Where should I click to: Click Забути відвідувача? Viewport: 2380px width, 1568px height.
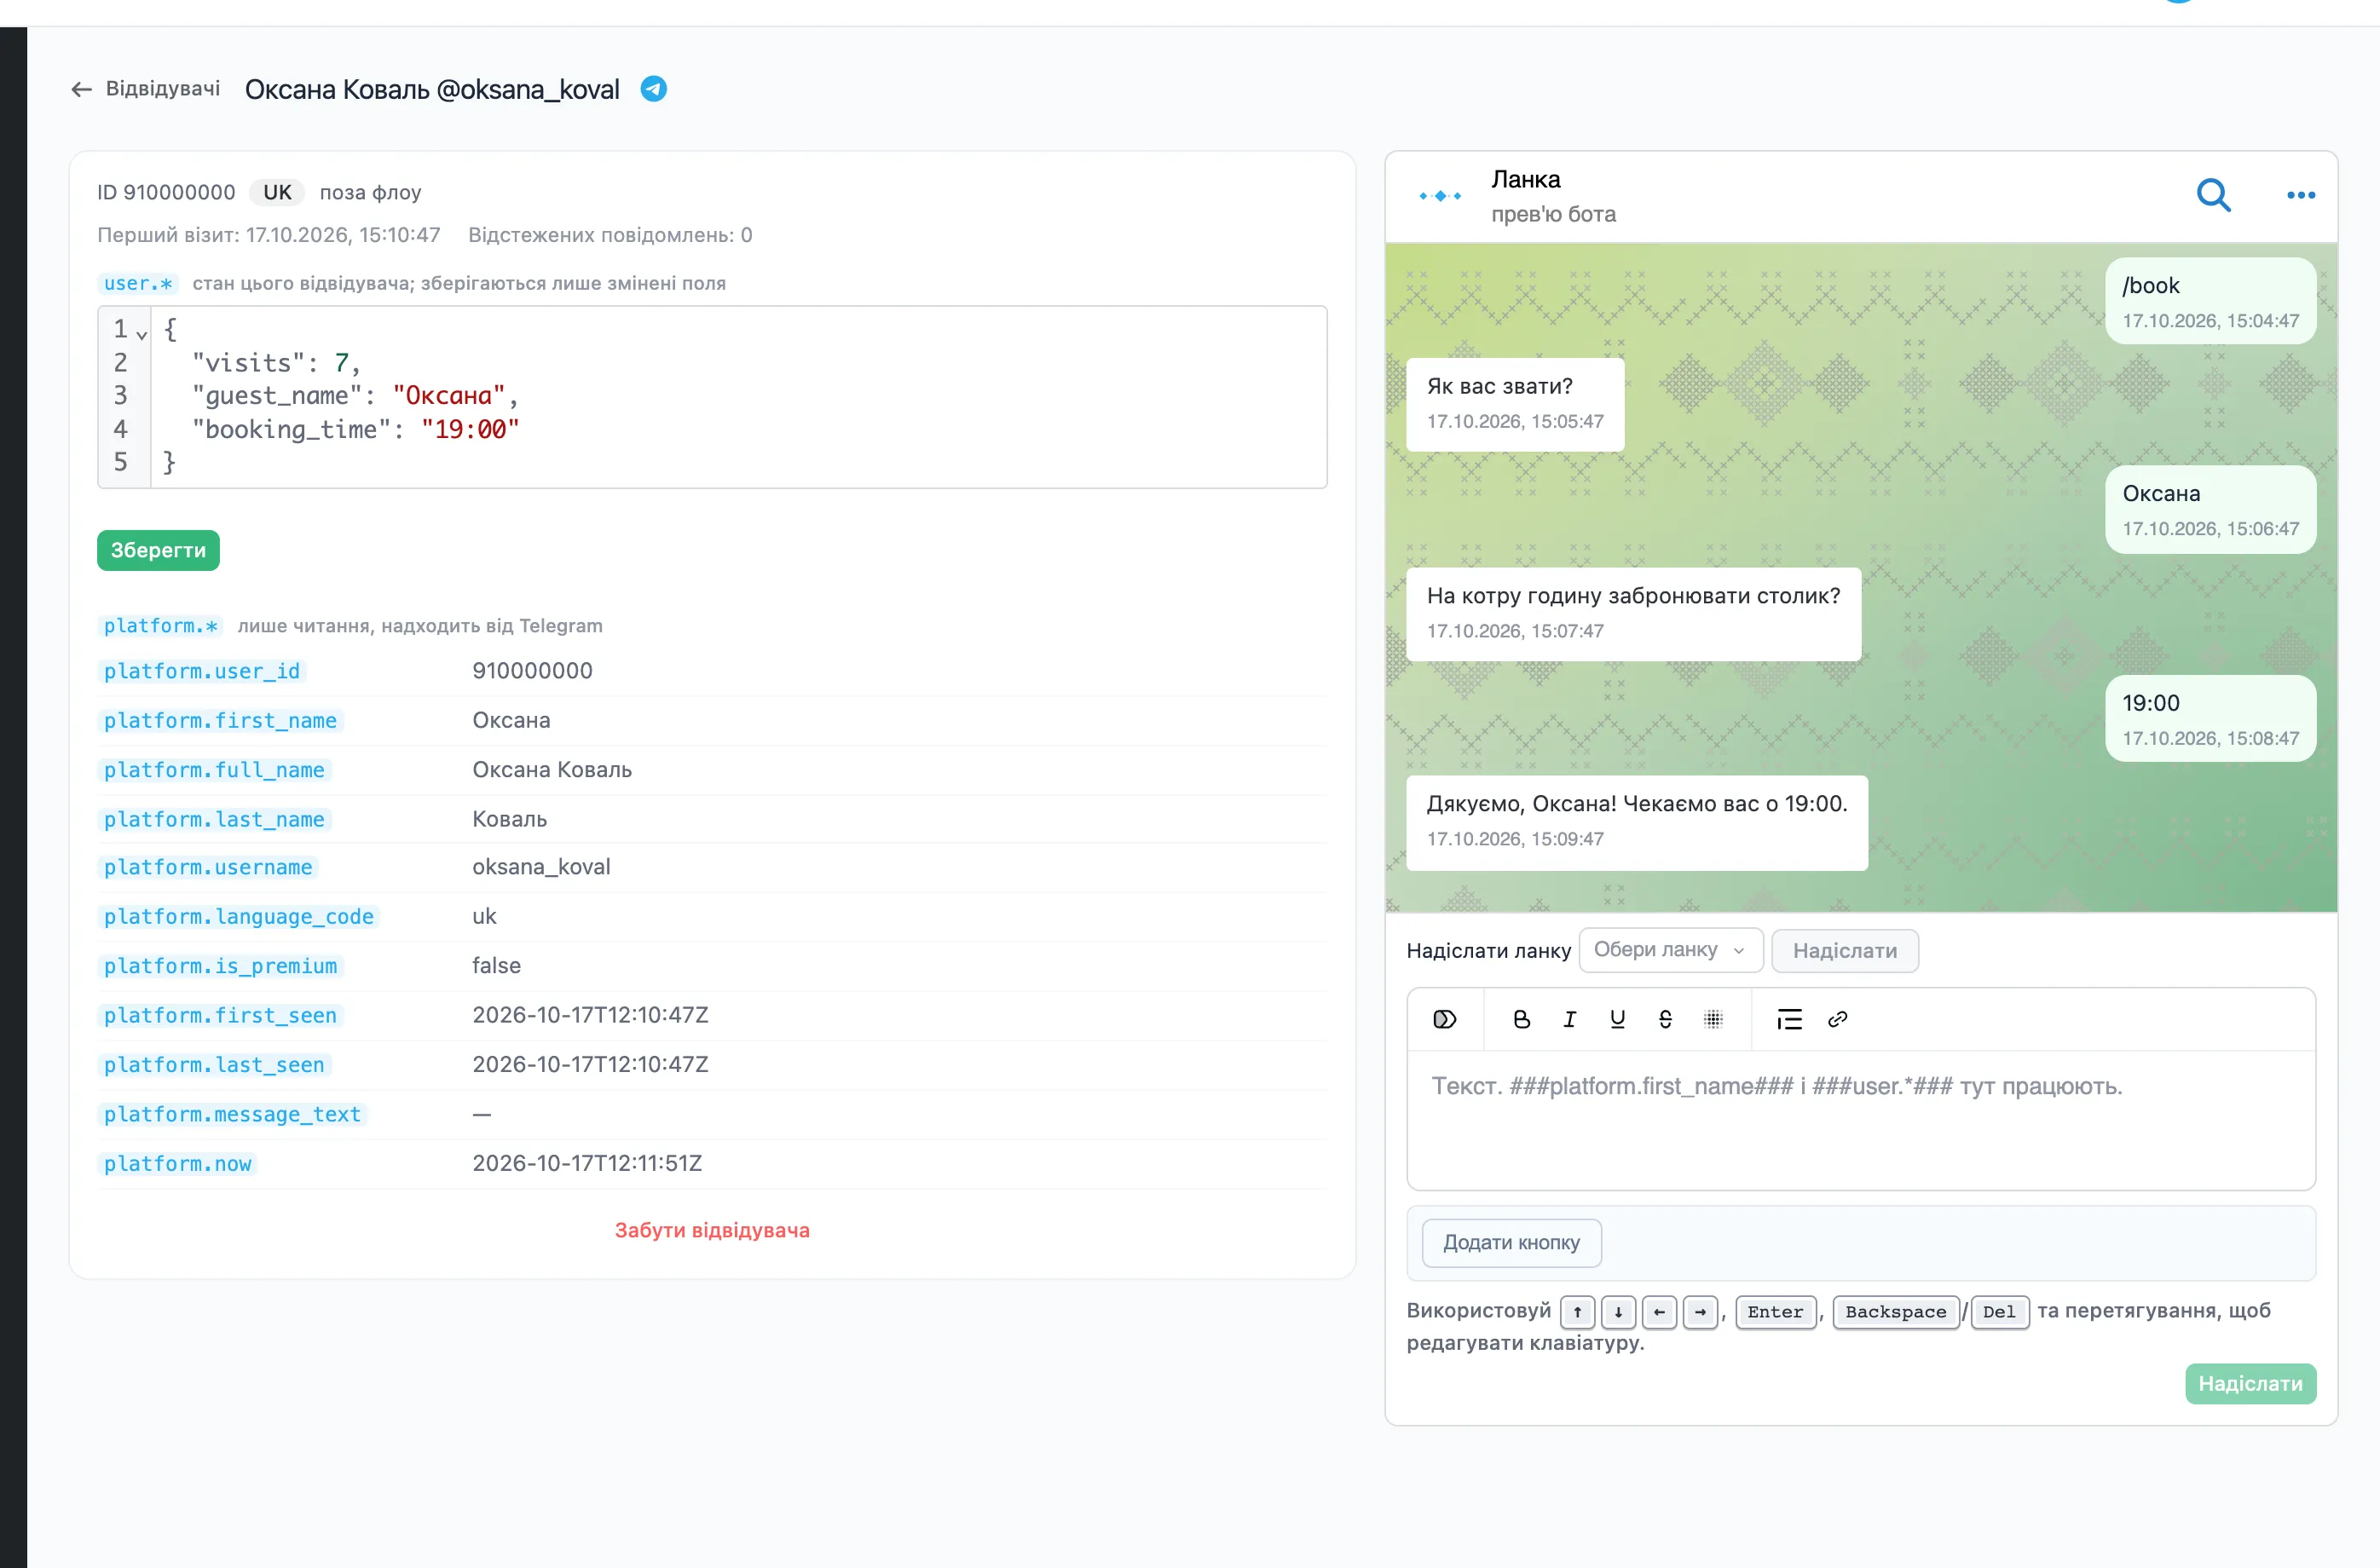coord(712,1230)
